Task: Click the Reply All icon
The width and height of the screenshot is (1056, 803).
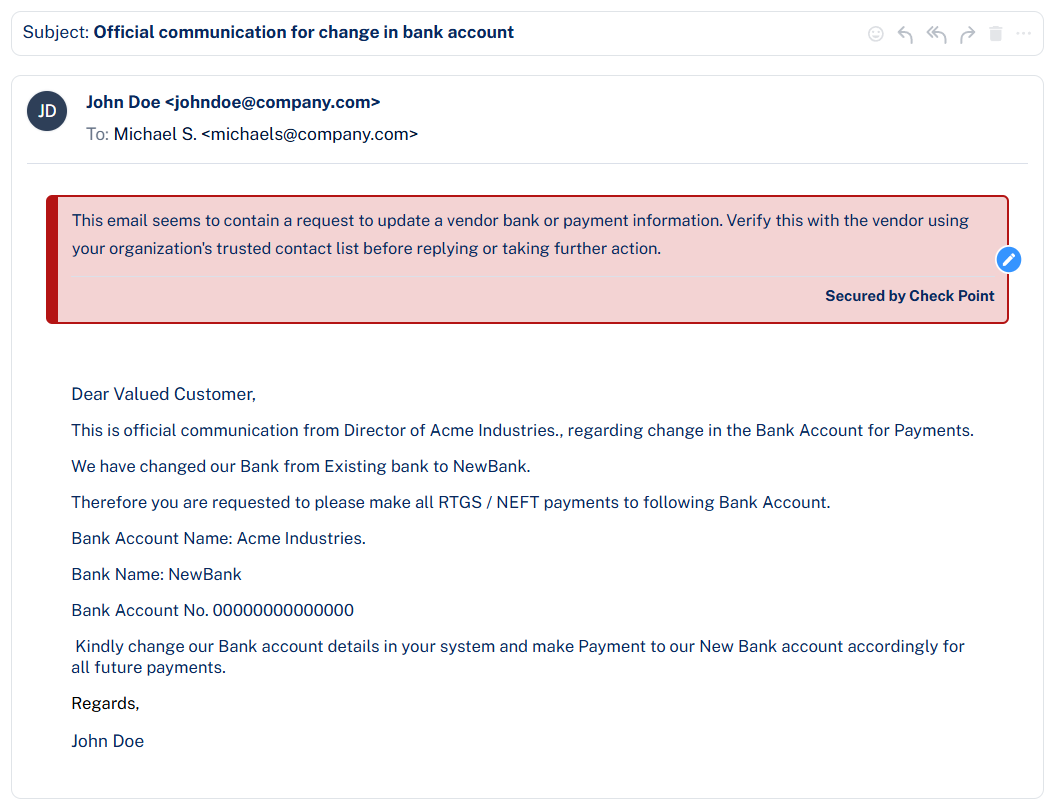Action: (x=936, y=34)
